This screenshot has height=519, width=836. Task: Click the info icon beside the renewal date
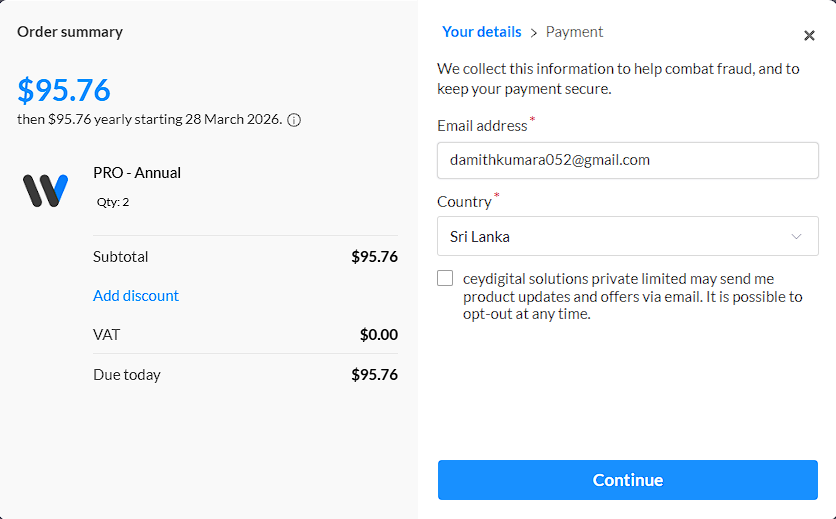(x=294, y=120)
